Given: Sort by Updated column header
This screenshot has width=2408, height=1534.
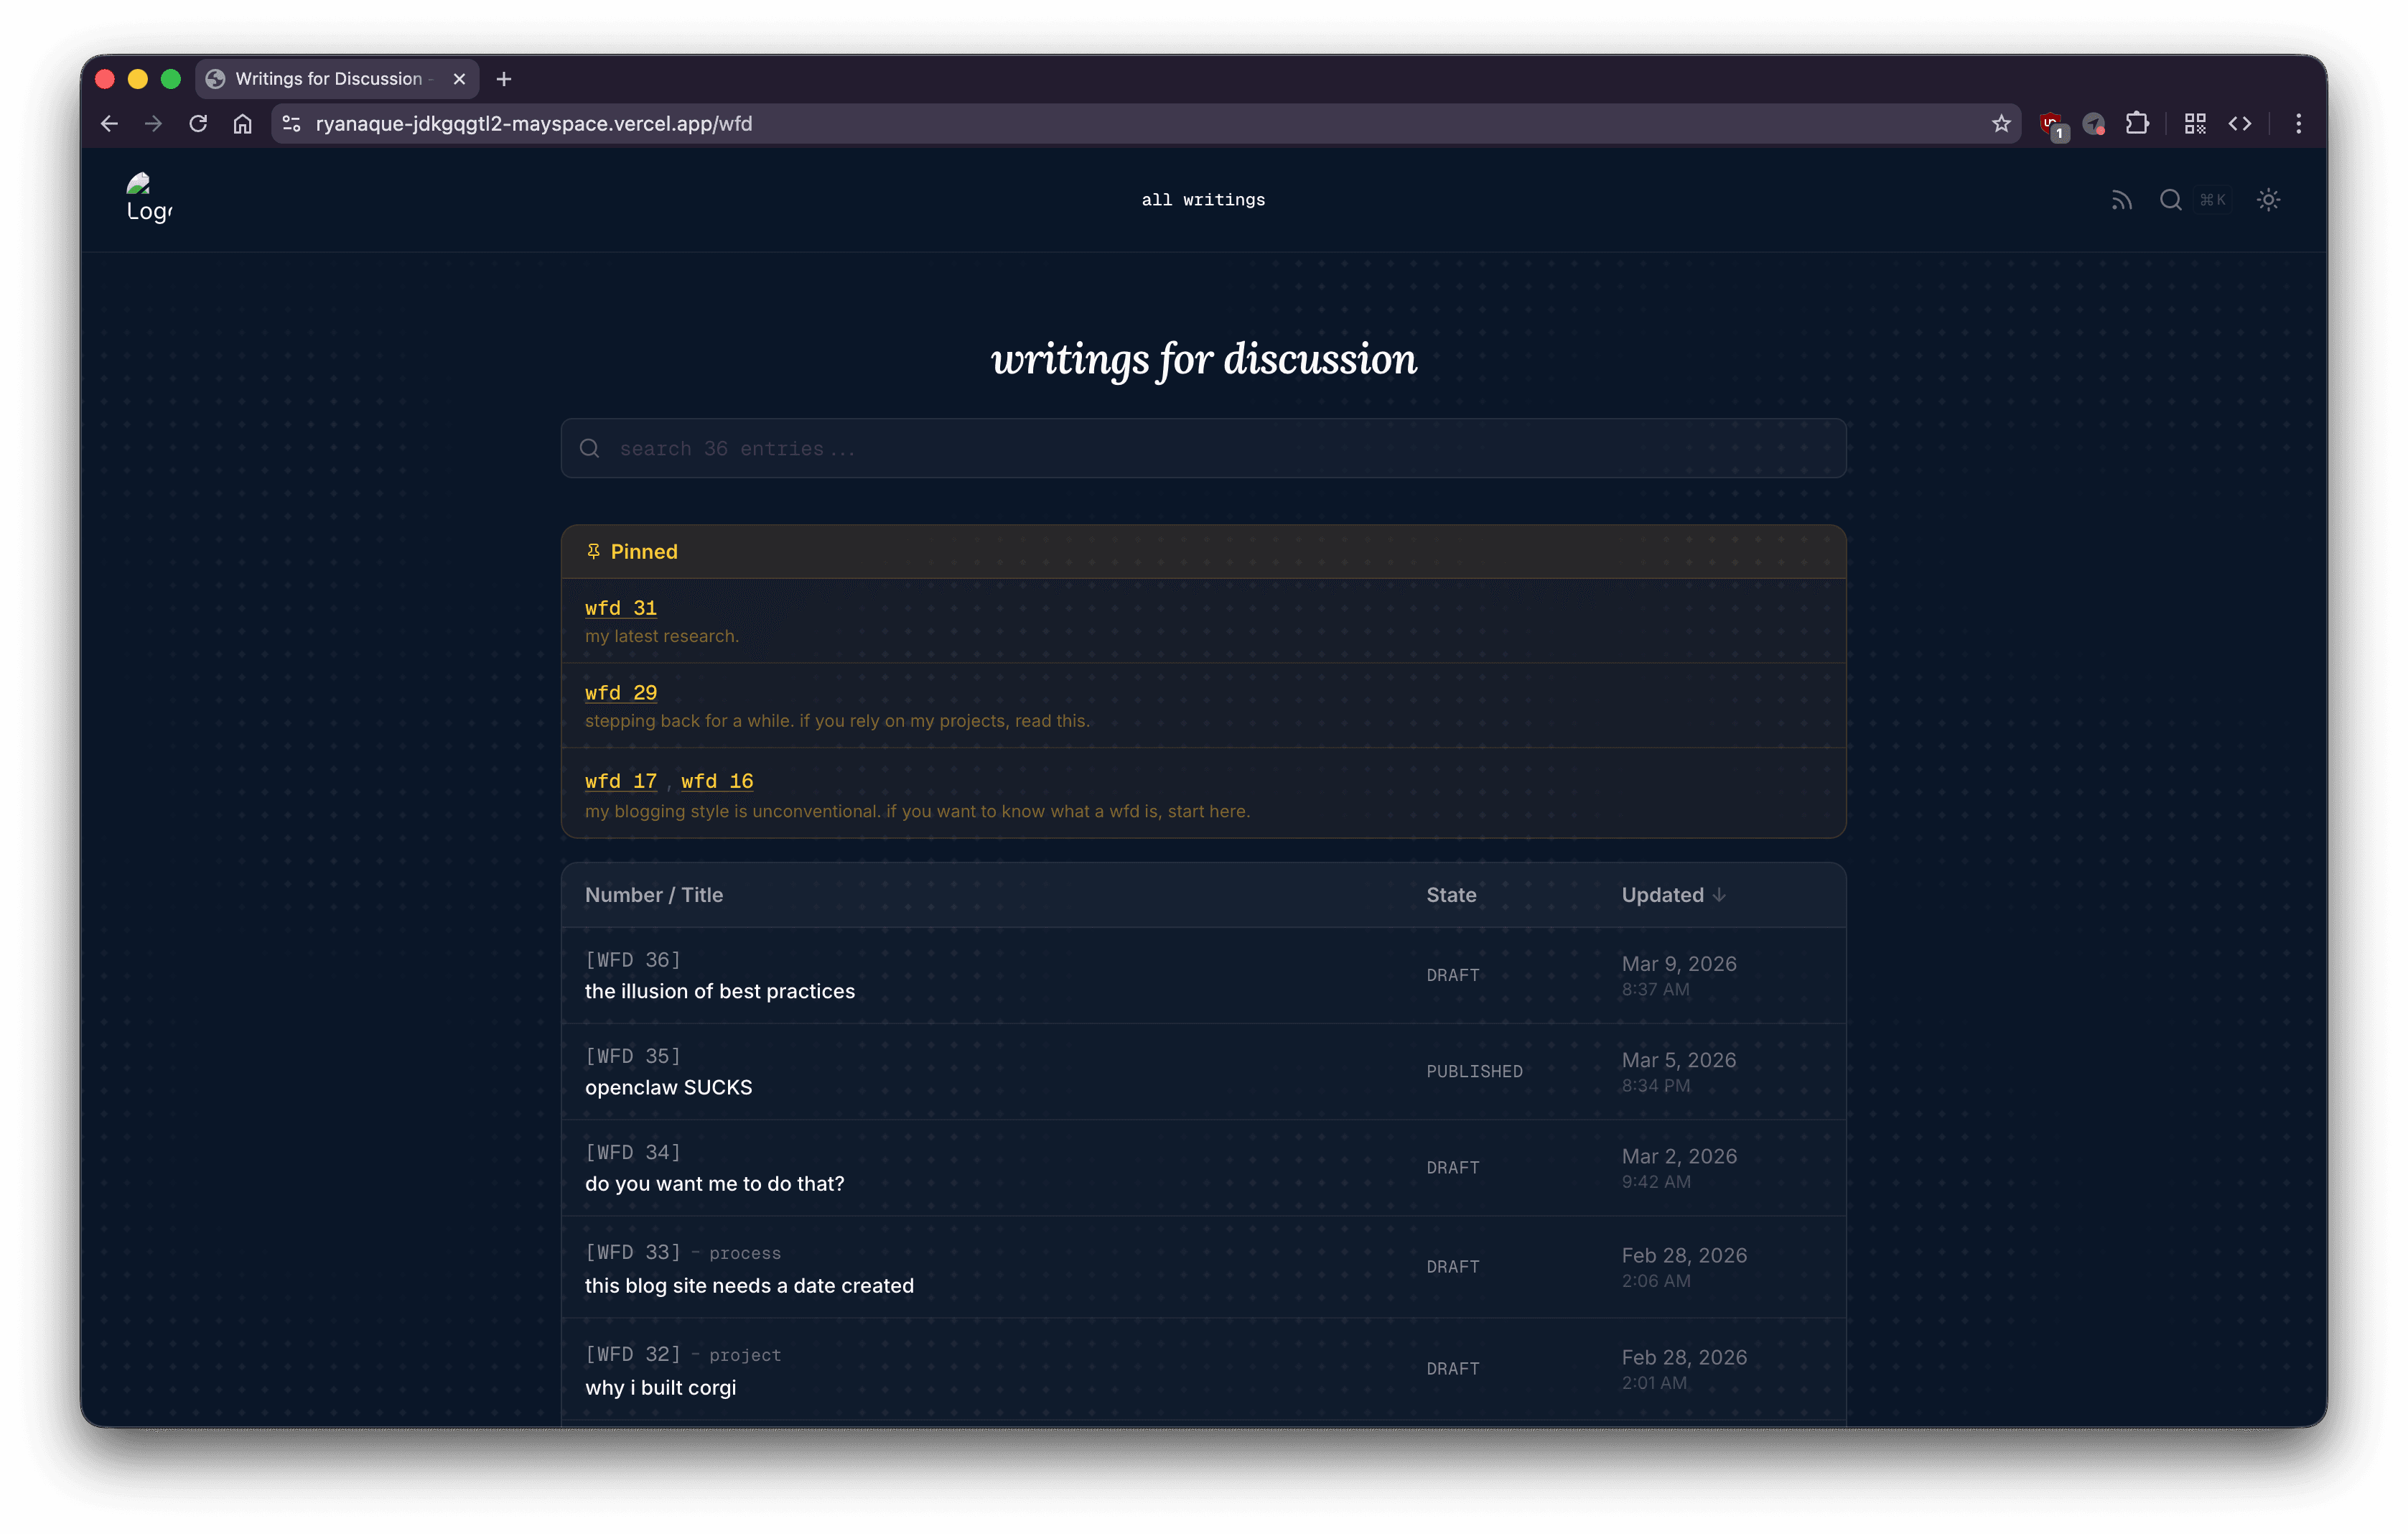Looking at the screenshot, I should point(1673,895).
